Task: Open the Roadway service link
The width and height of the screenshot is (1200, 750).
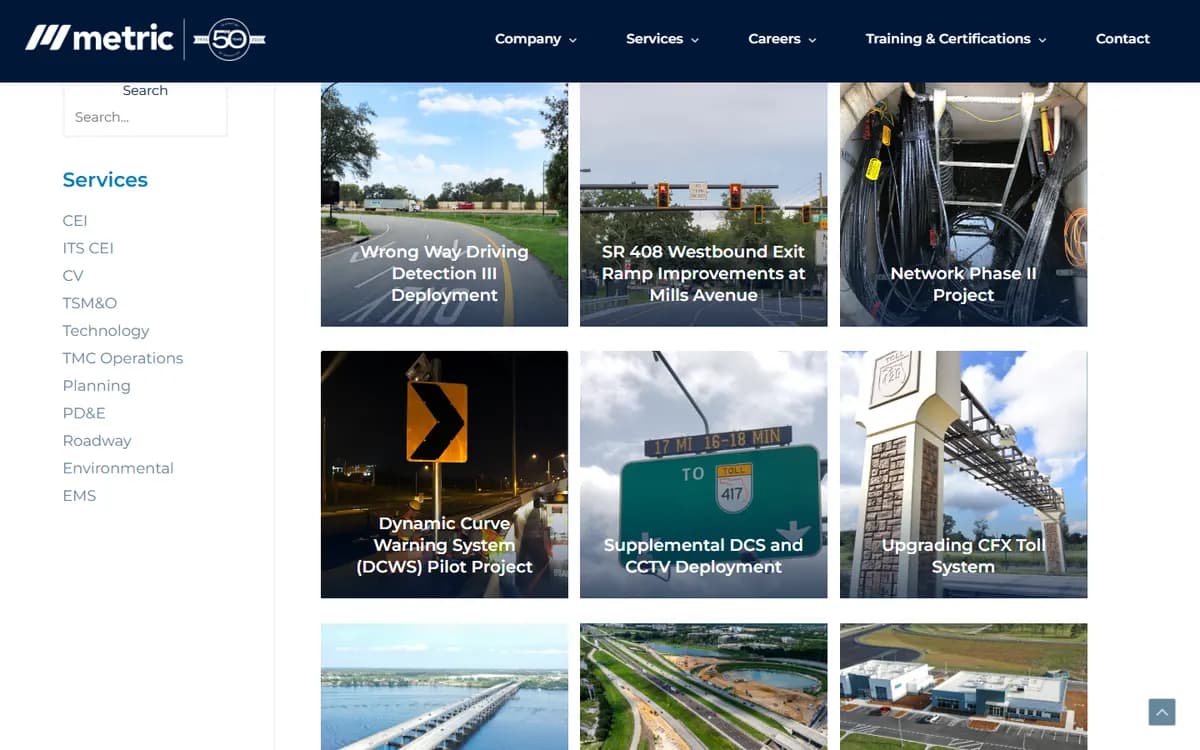Action: pos(97,440)
